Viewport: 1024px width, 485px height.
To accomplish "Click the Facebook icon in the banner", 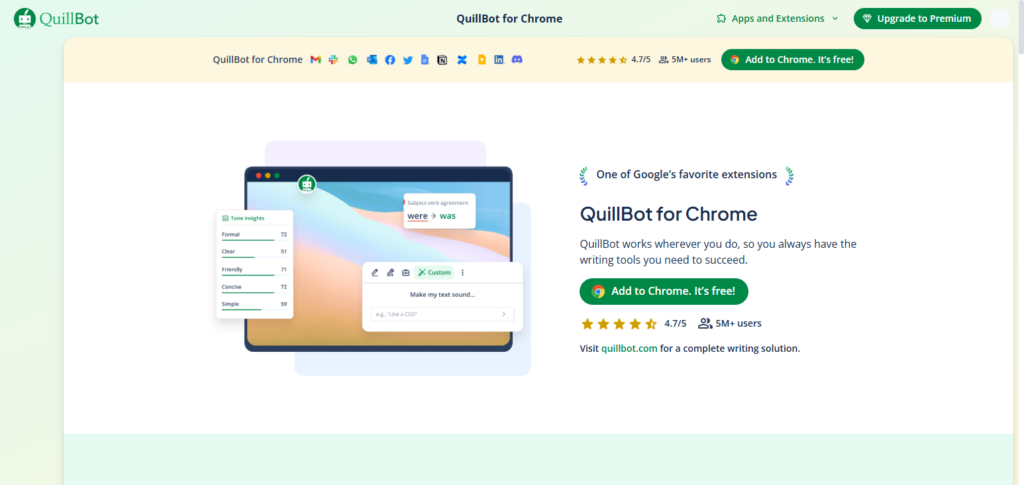I will coord(389,60).
